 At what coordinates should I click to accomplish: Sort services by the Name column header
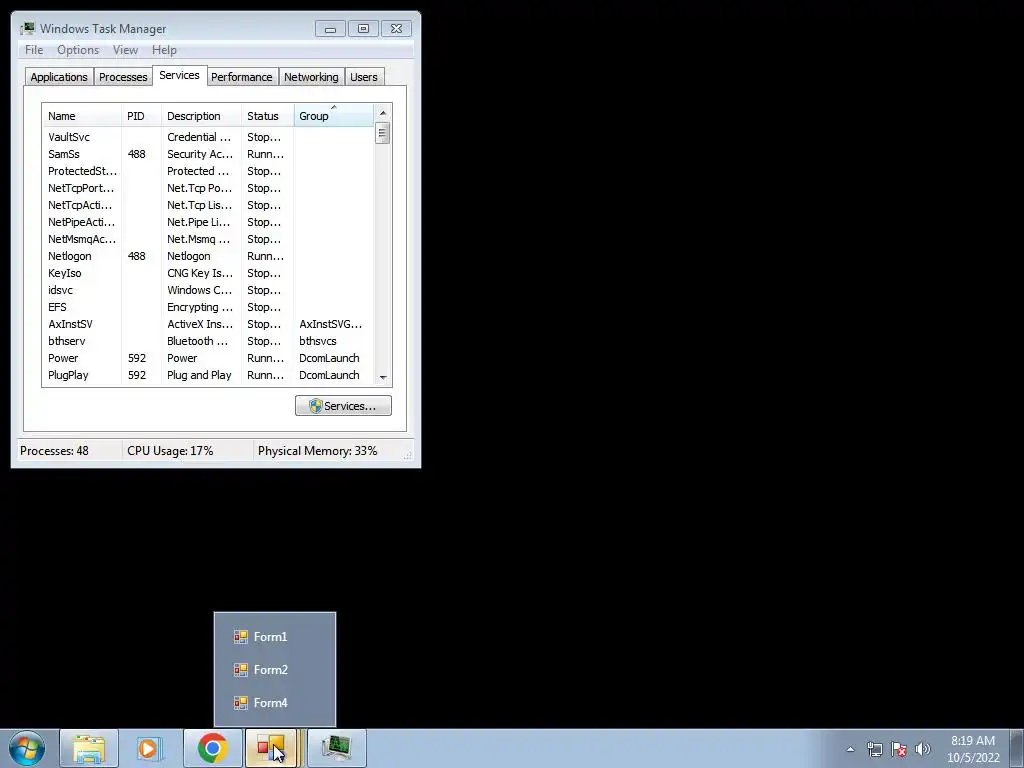[82, 116]
